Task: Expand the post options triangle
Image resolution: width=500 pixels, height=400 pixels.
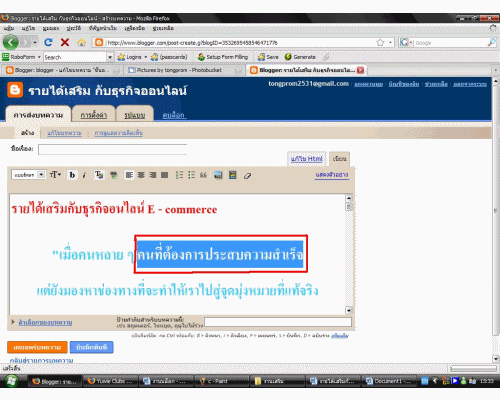Action: pos(13,322)
